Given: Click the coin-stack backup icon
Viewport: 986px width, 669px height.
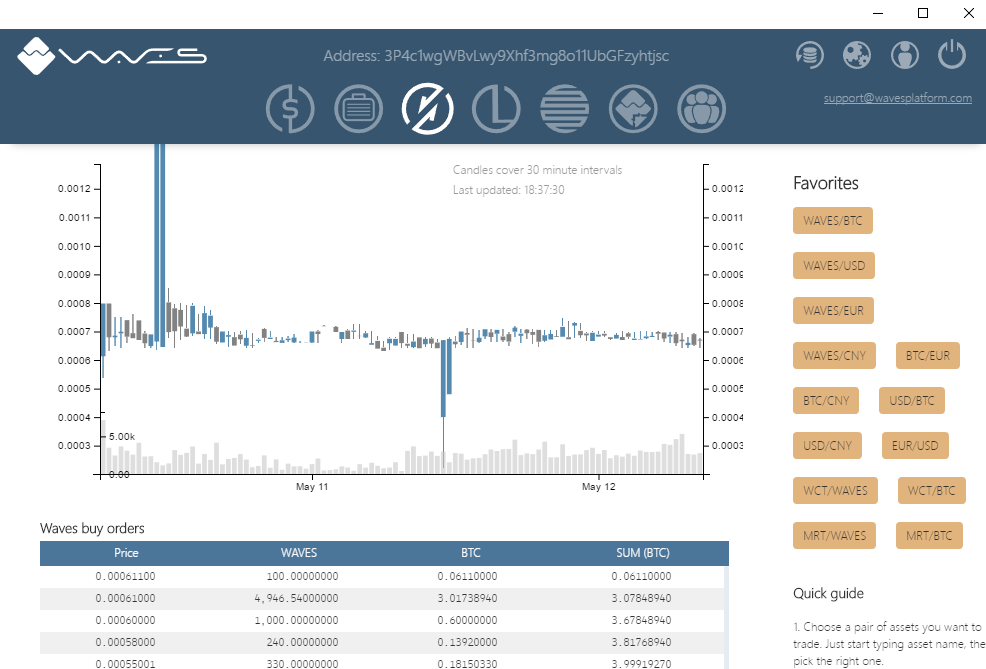Looking at the screenshot, I should pos(809,55).
